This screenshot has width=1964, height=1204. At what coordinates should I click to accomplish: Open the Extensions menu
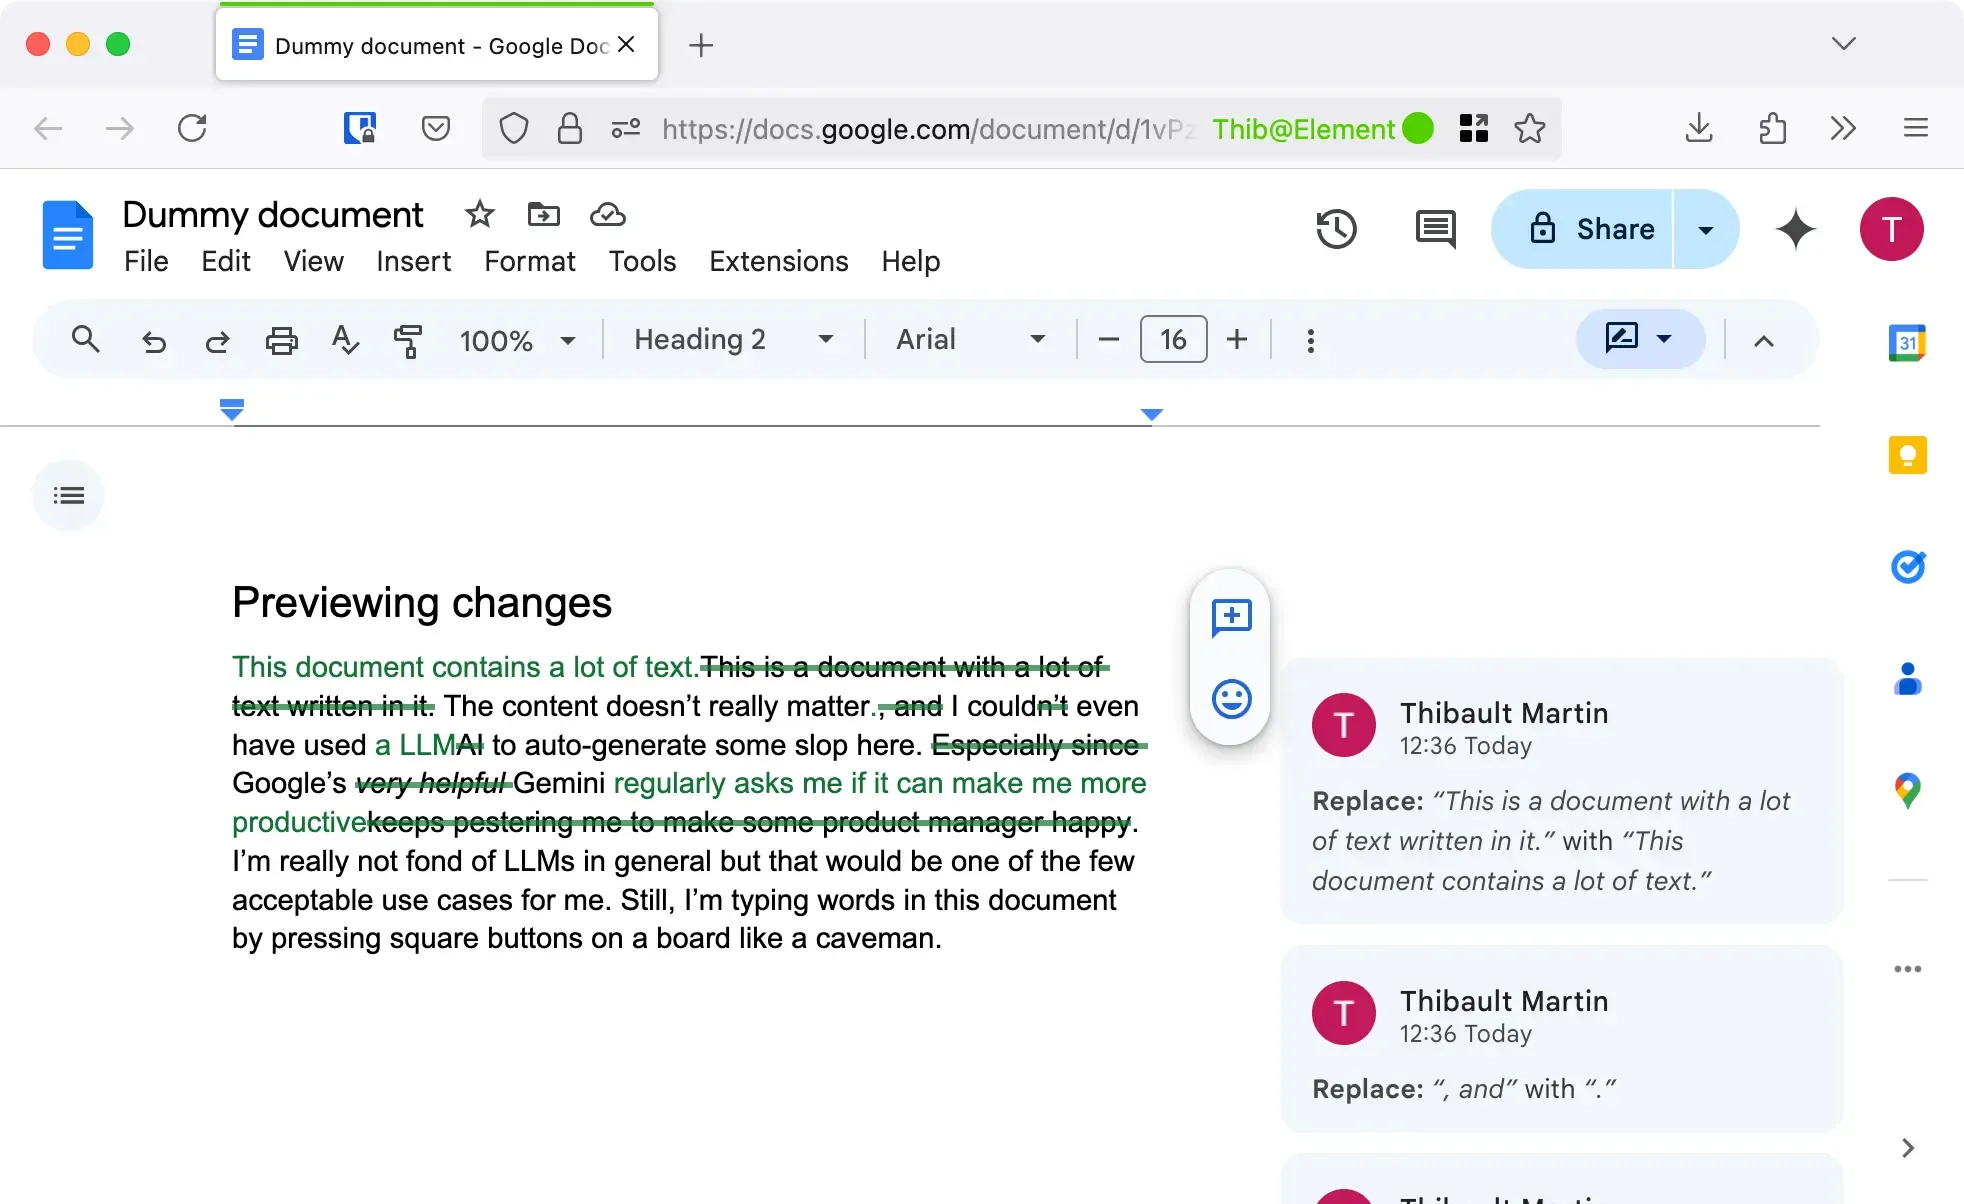point(778,261)
